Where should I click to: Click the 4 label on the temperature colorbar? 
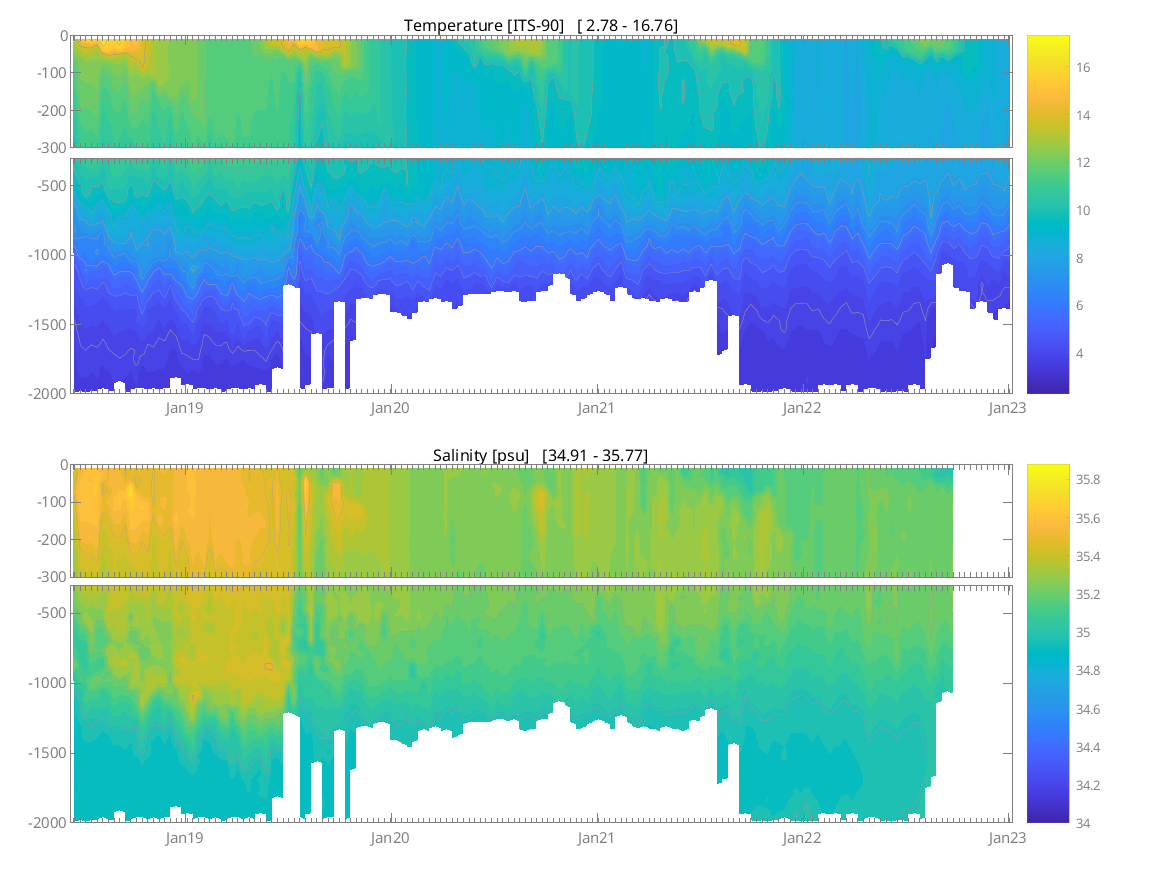pos(1080,353)
